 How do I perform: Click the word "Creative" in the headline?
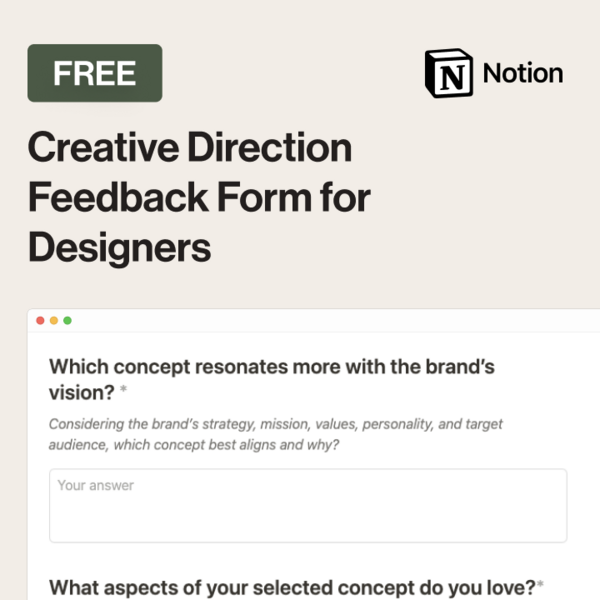[103, 147]
